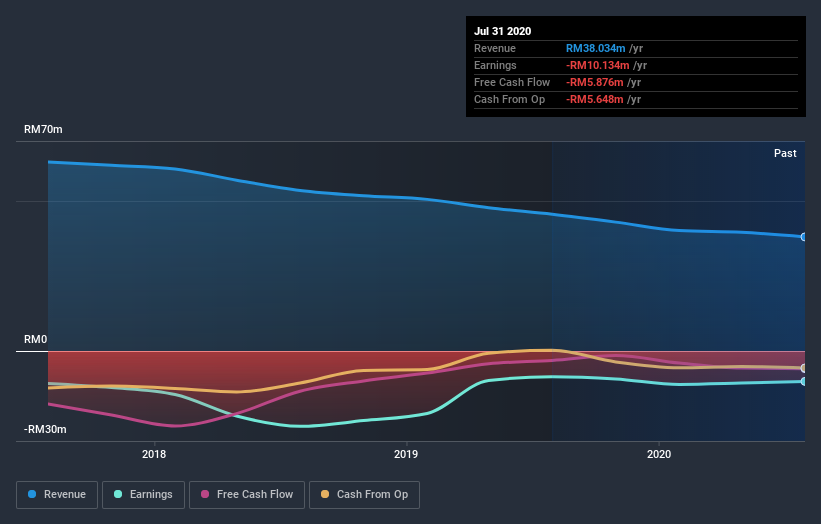Click the Earnings row label in tooltip

495,65
